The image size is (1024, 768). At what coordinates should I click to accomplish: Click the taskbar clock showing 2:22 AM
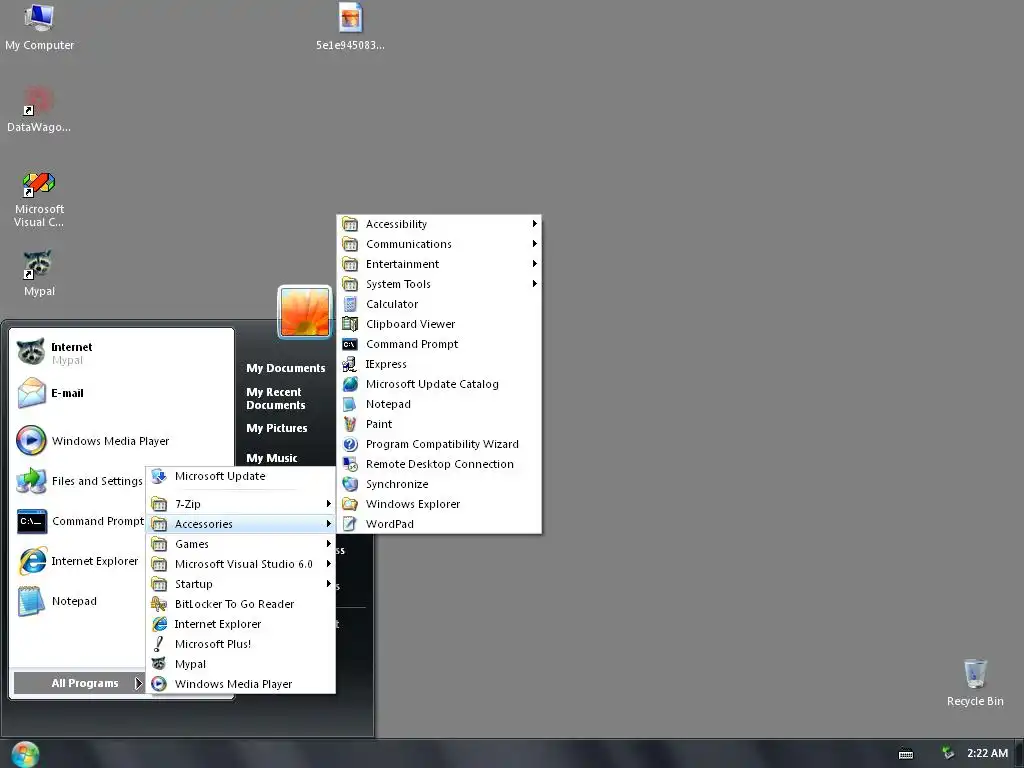click(987, 753)
